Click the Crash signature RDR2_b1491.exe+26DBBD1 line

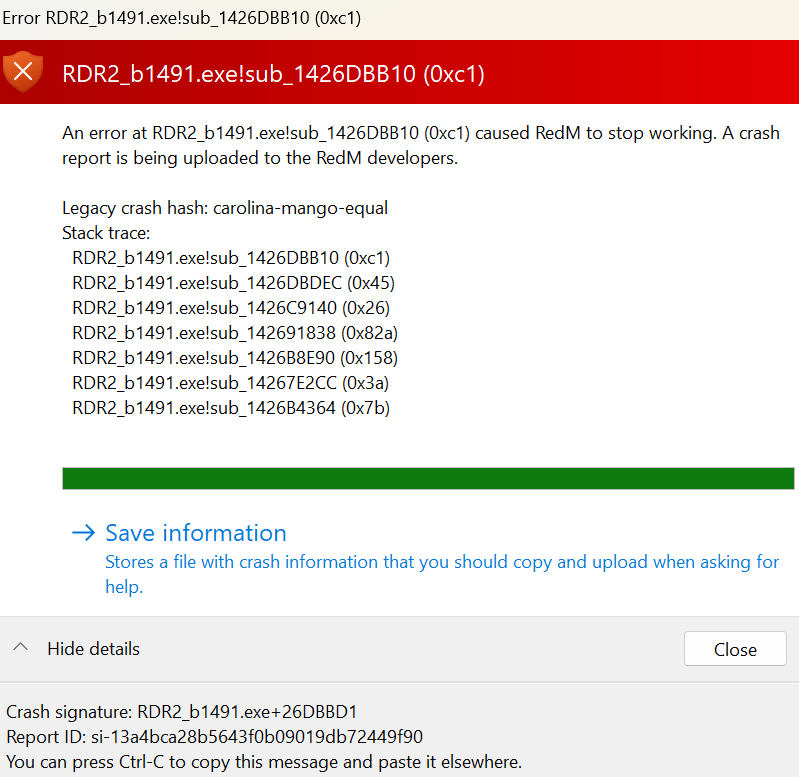point(181,711)
